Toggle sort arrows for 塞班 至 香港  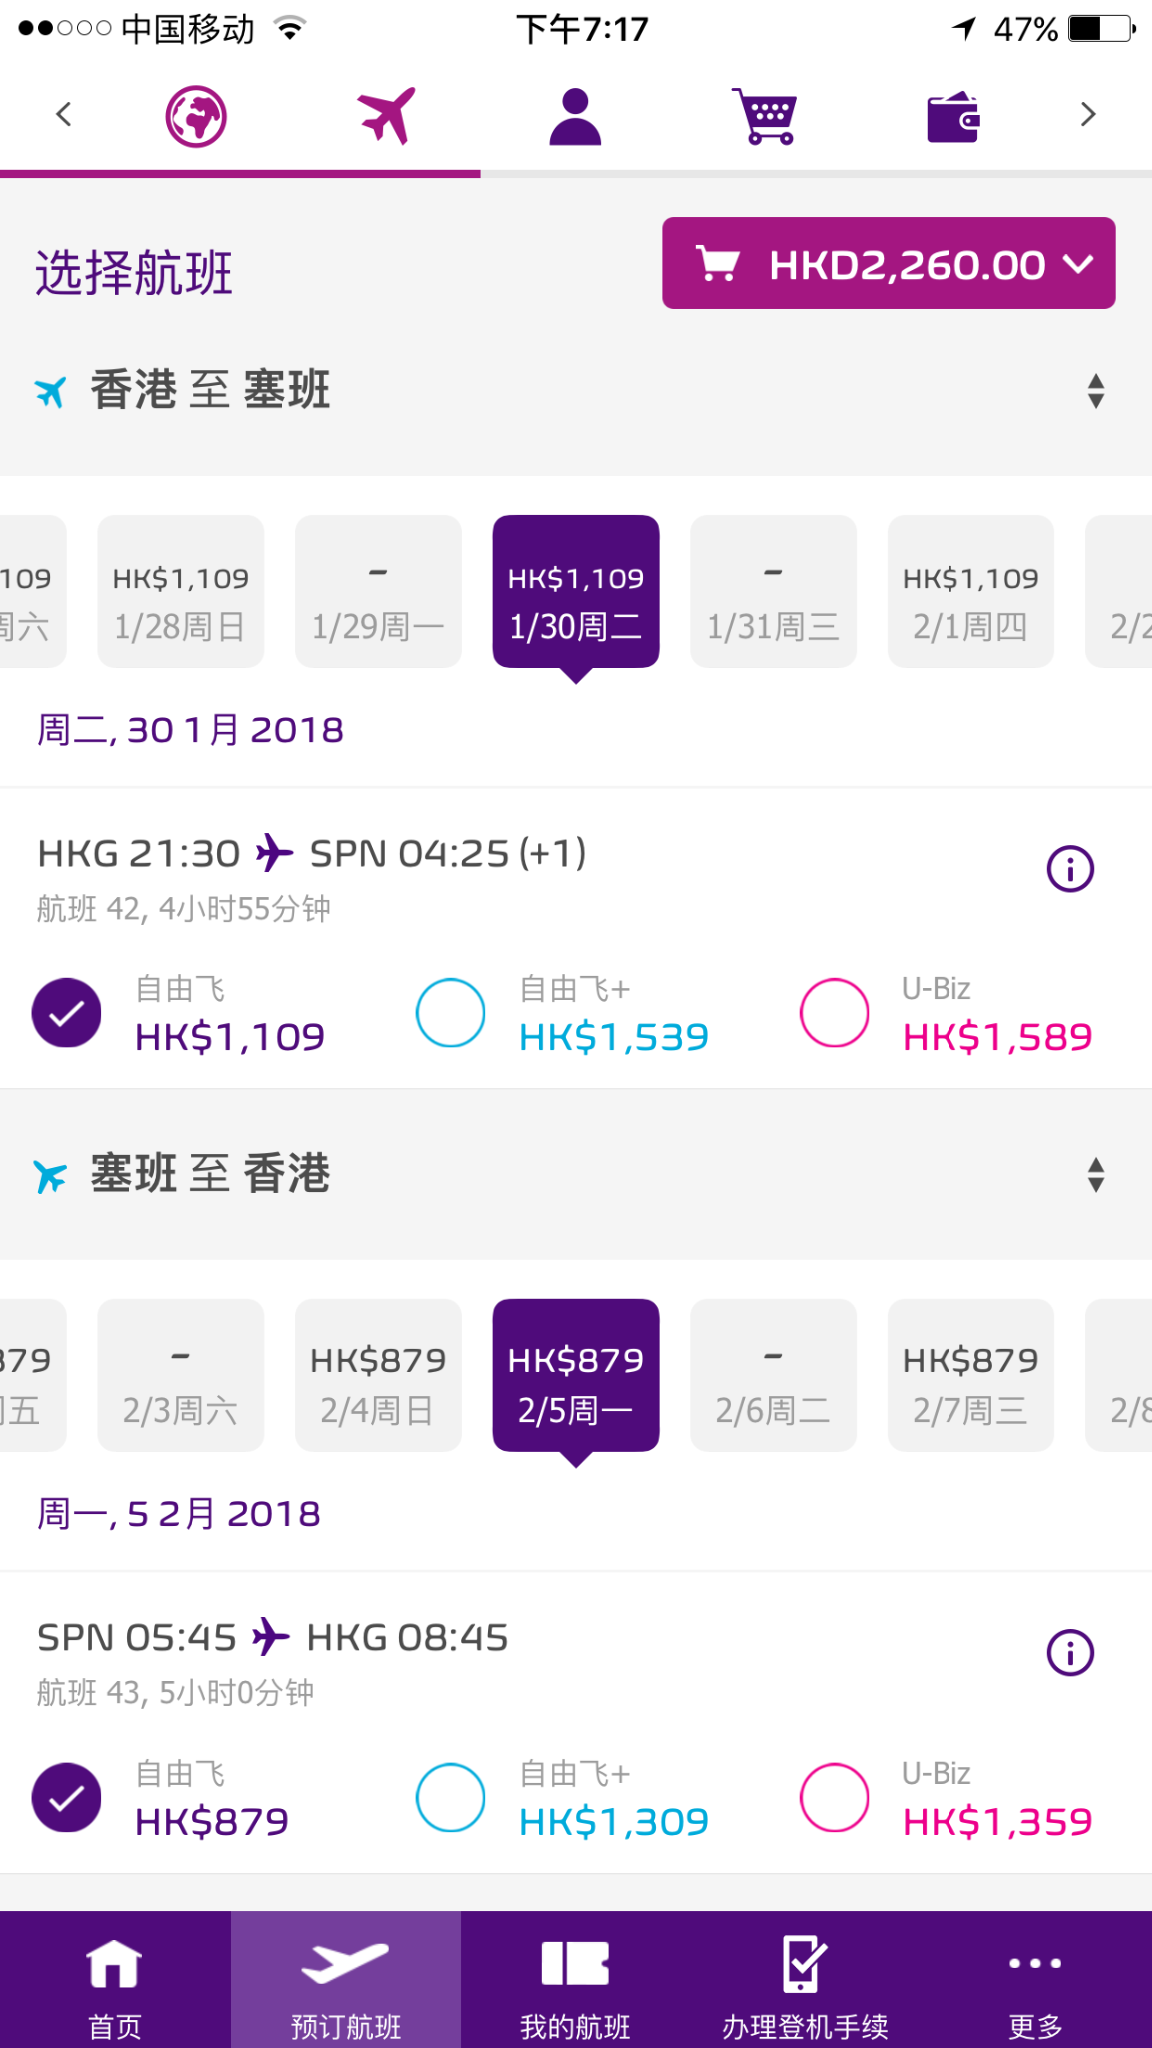tap(1096, 1175)
